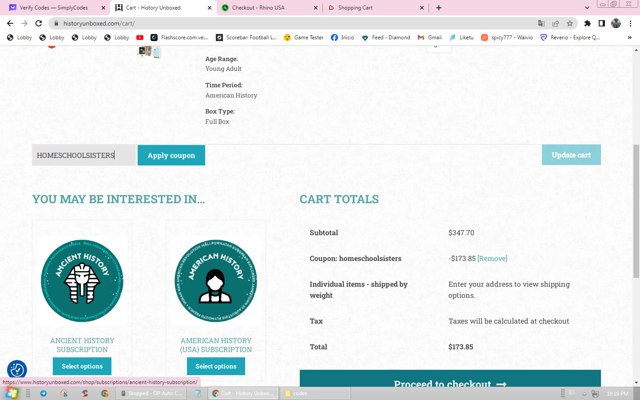This screenshot has width=640, height=400.
Task: Click the share page icon in address bar
Action: pos(556,23)
